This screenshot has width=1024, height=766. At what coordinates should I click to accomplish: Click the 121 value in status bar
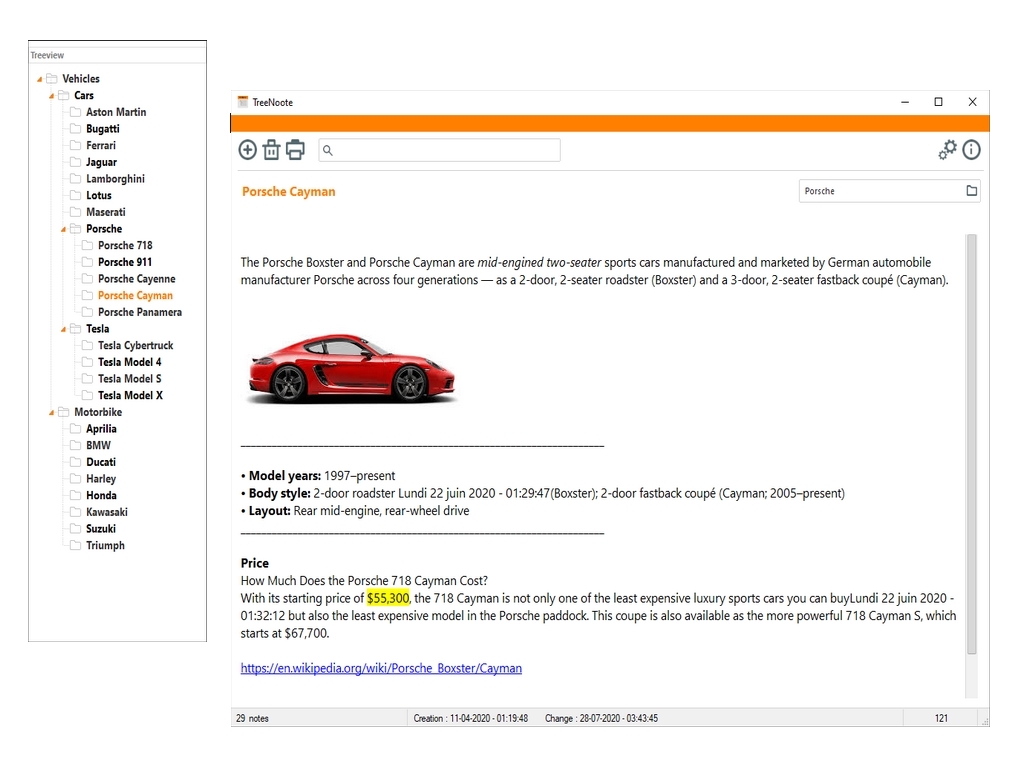click(941, 718)
